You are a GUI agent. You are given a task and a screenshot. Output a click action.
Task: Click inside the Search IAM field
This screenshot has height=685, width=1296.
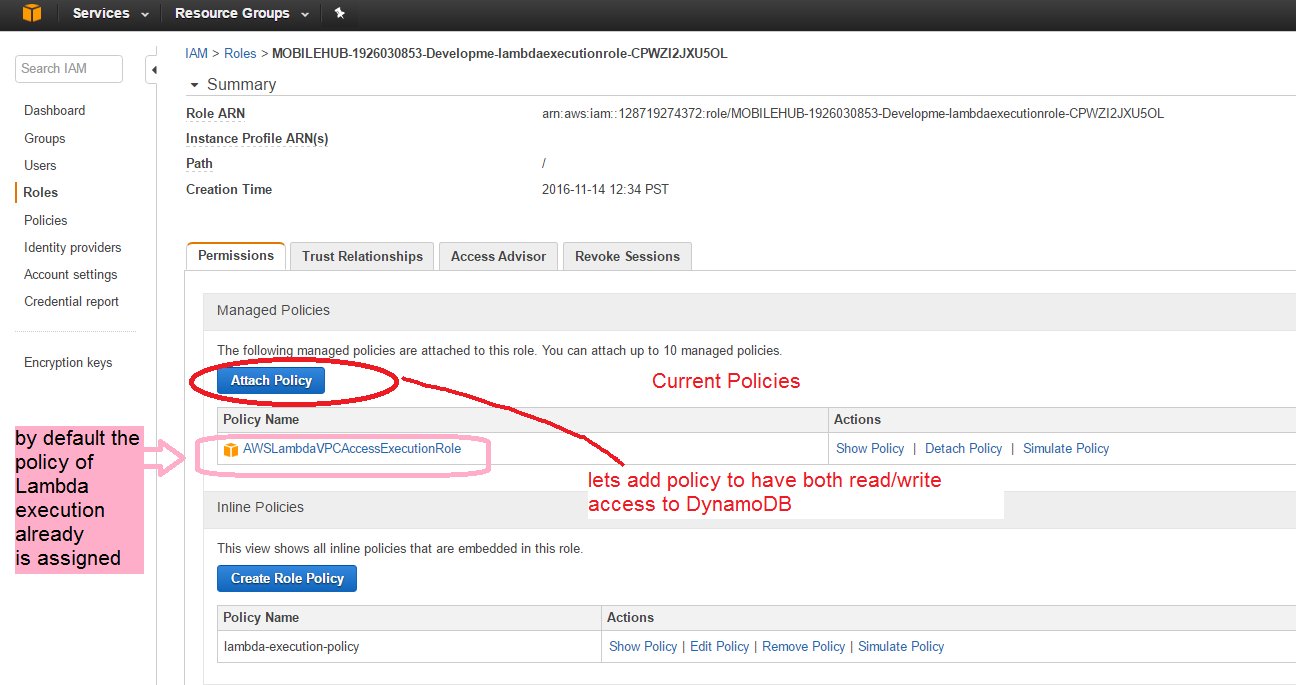pos(68,69)
